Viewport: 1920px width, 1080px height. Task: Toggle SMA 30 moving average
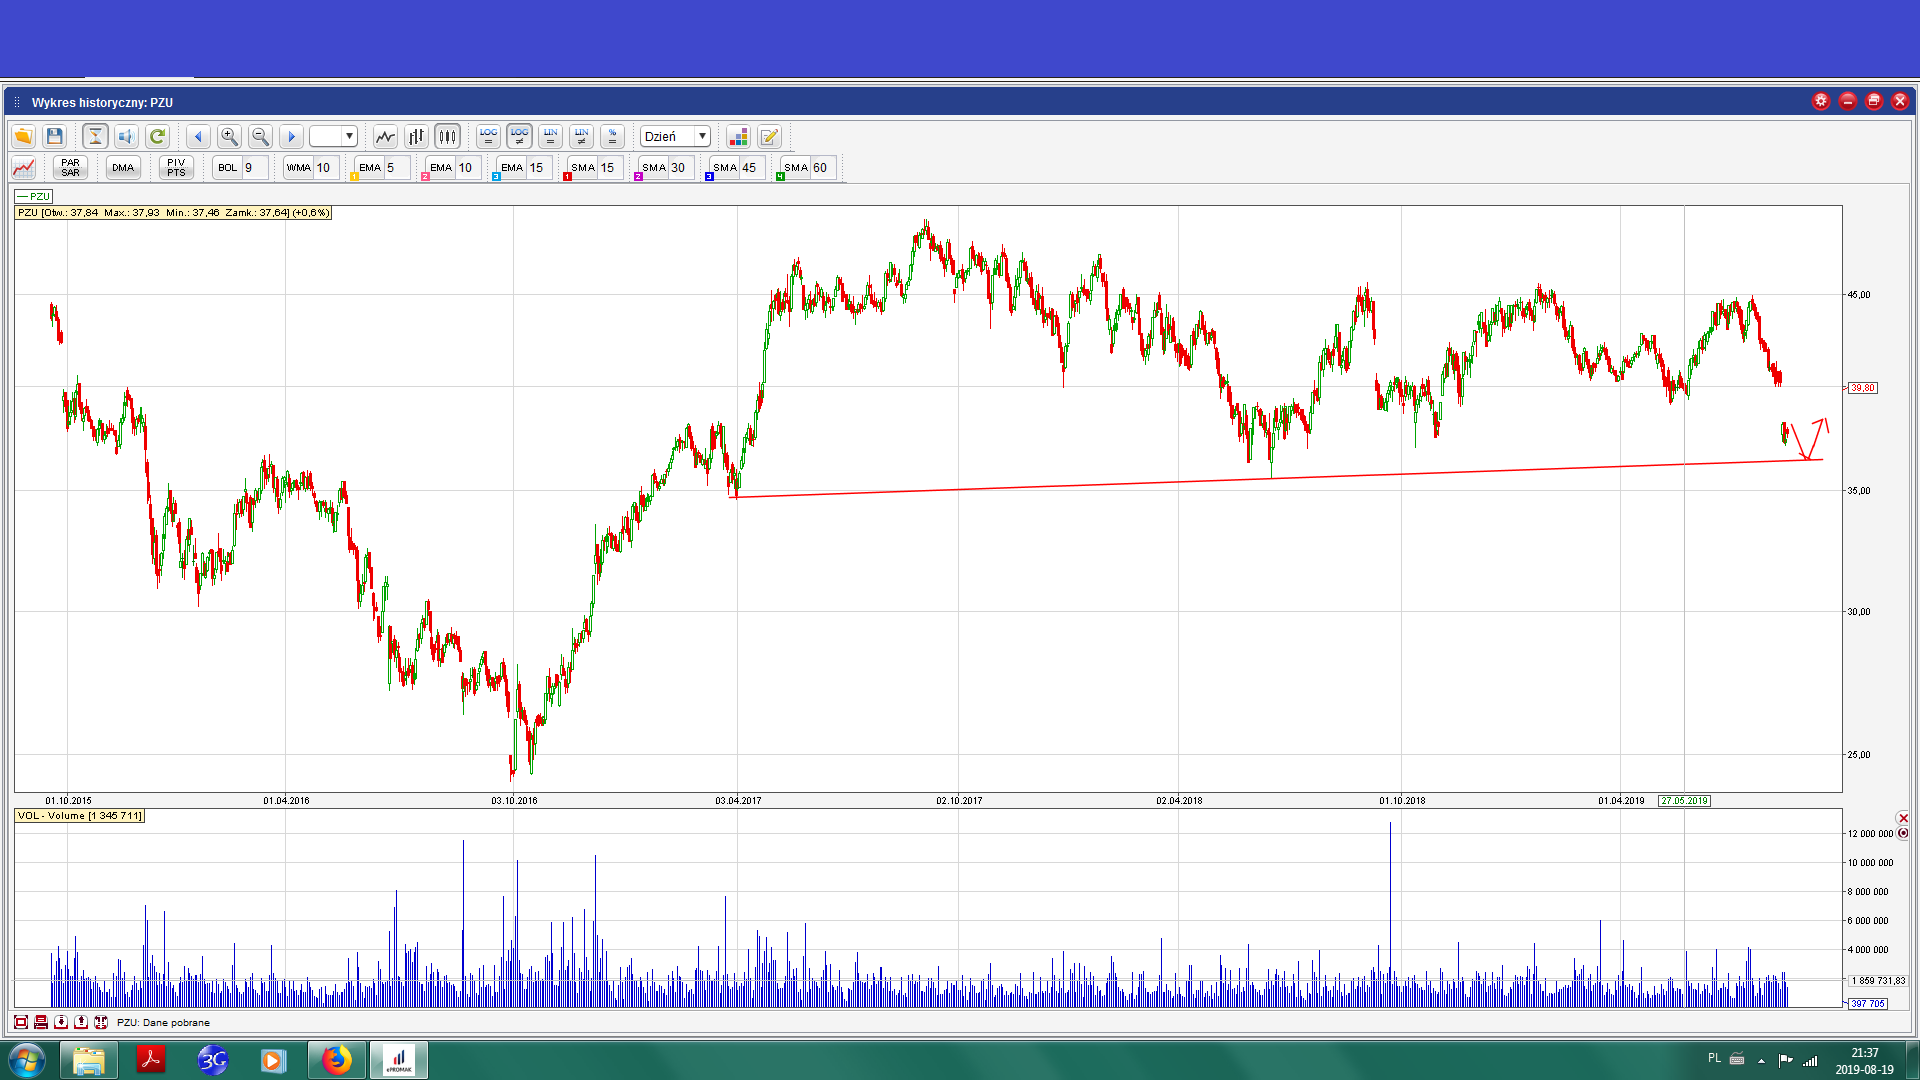coord(654,167)
